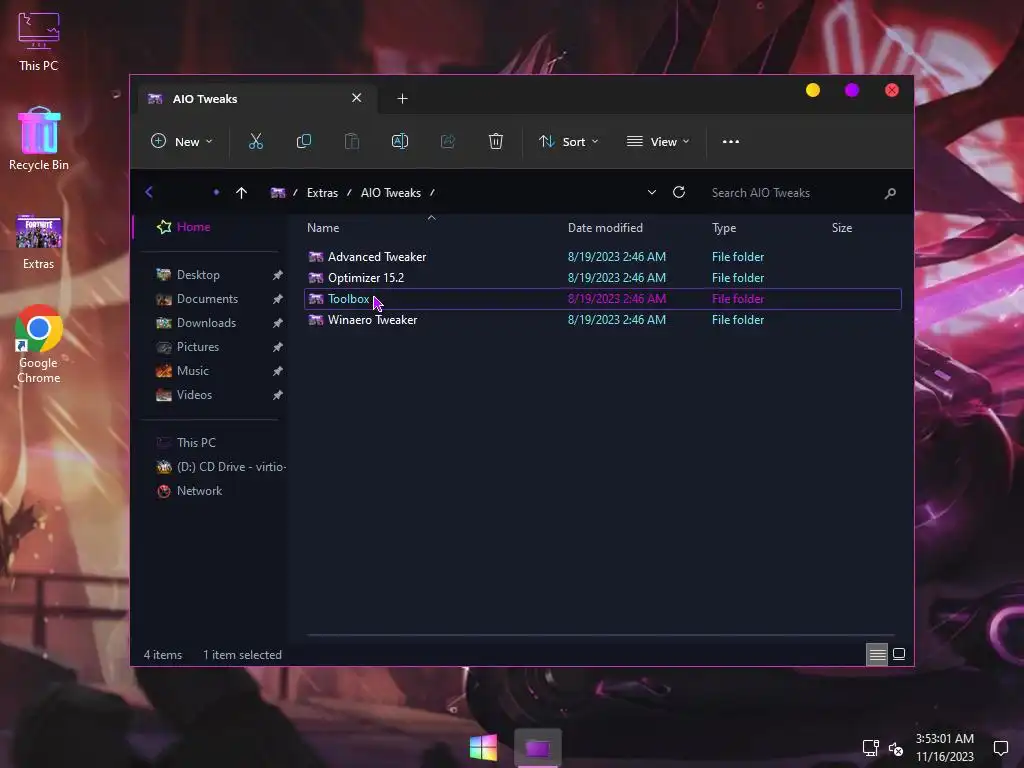Select the AIO Tweaks tab
The height and width of the screenshot is (768, 1024).
tap(255, 99)
